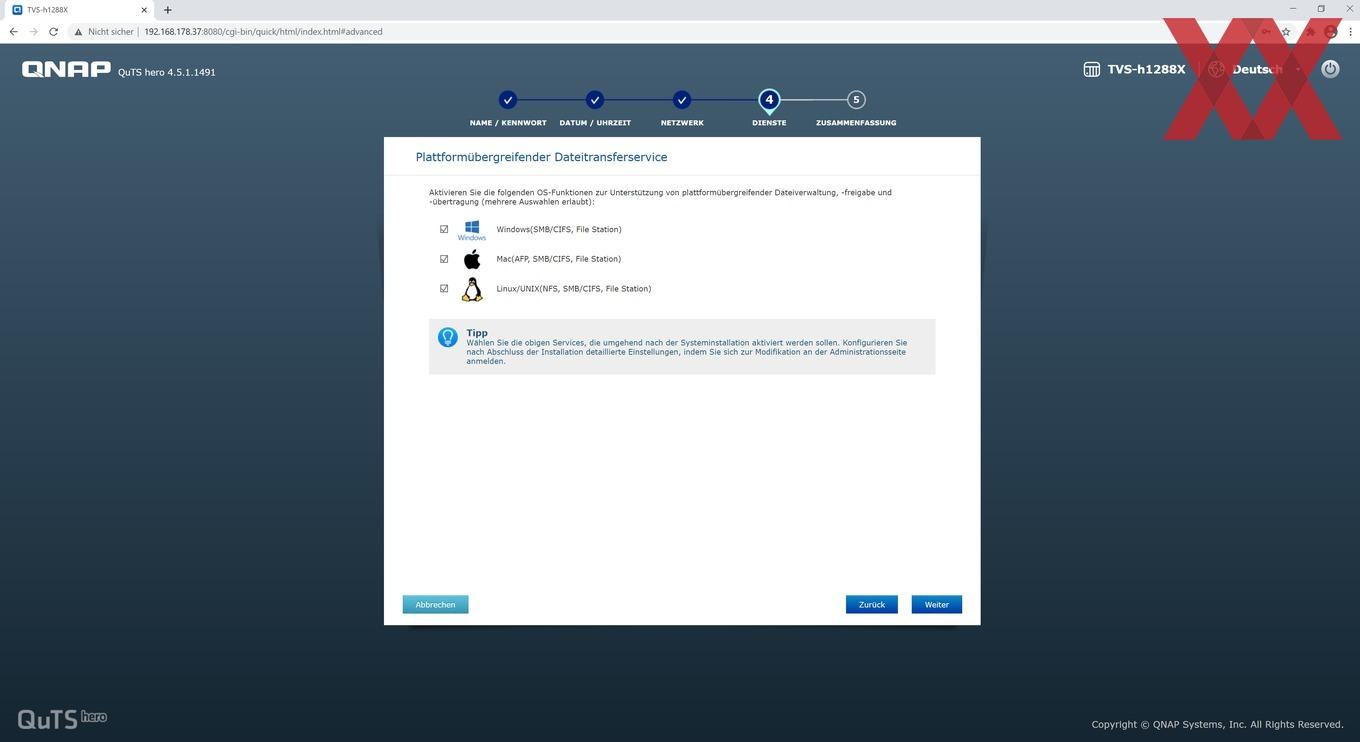Click the Linux penguin icon

tap(472, 289)
